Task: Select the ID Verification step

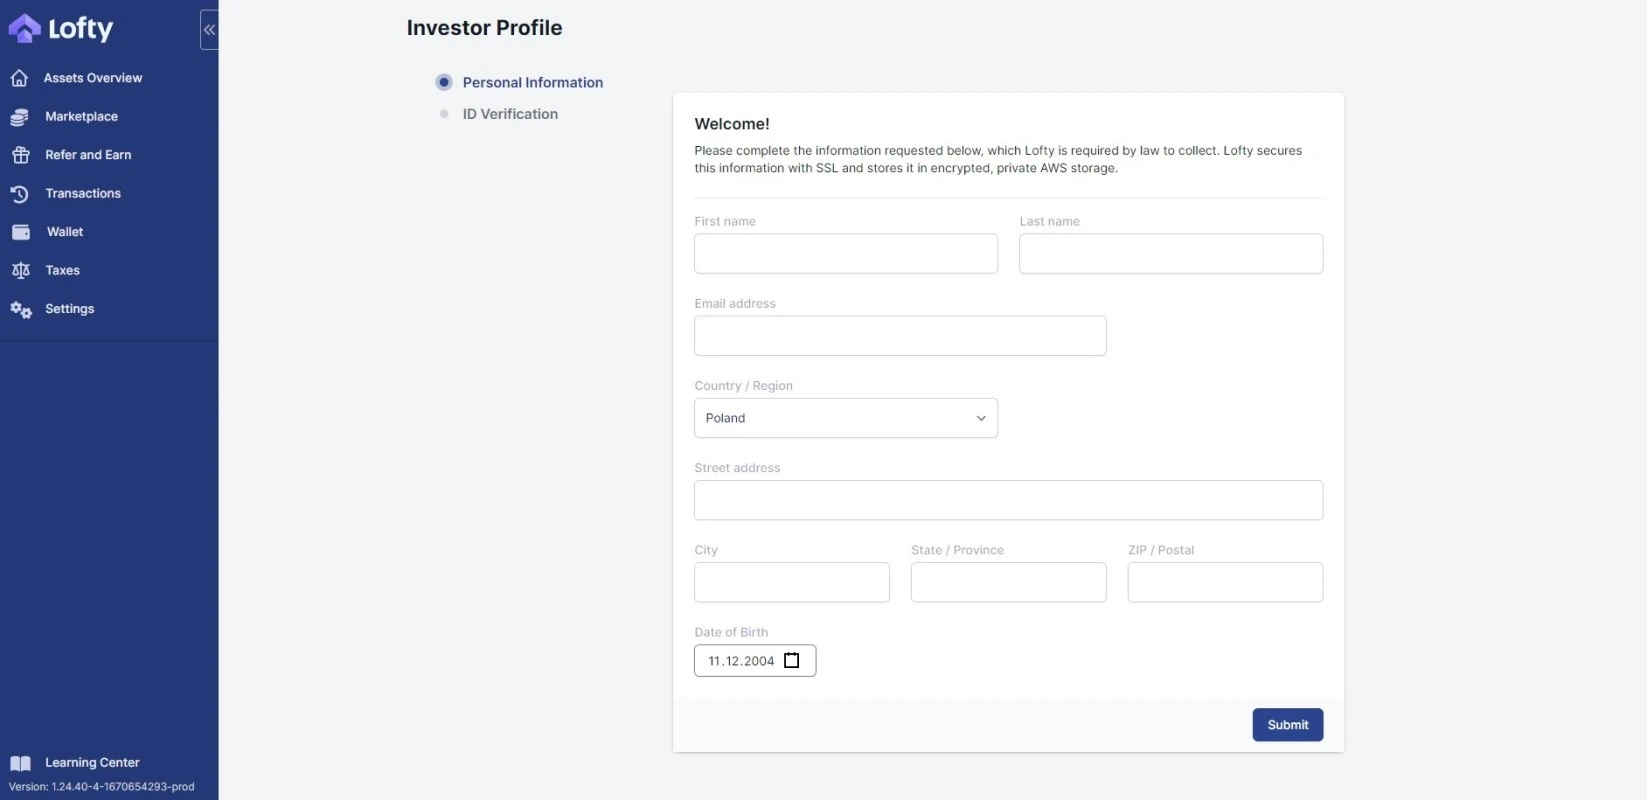Action: point(510,114)
